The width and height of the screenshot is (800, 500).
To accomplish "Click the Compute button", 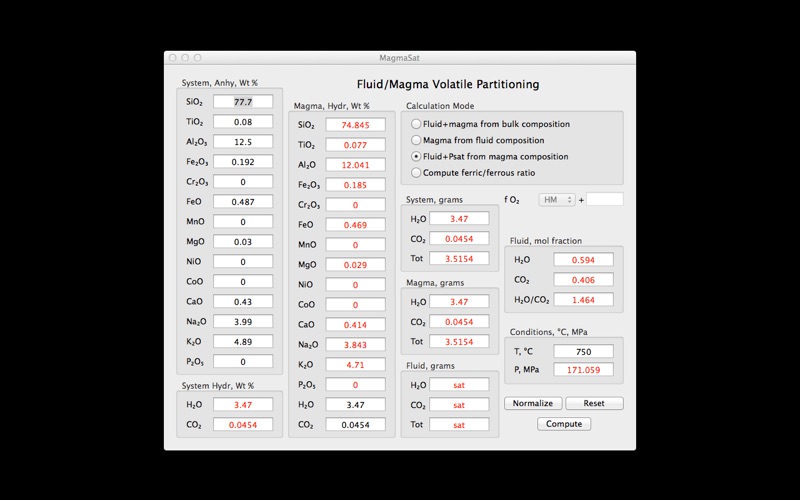I will [x=564, y=424].
